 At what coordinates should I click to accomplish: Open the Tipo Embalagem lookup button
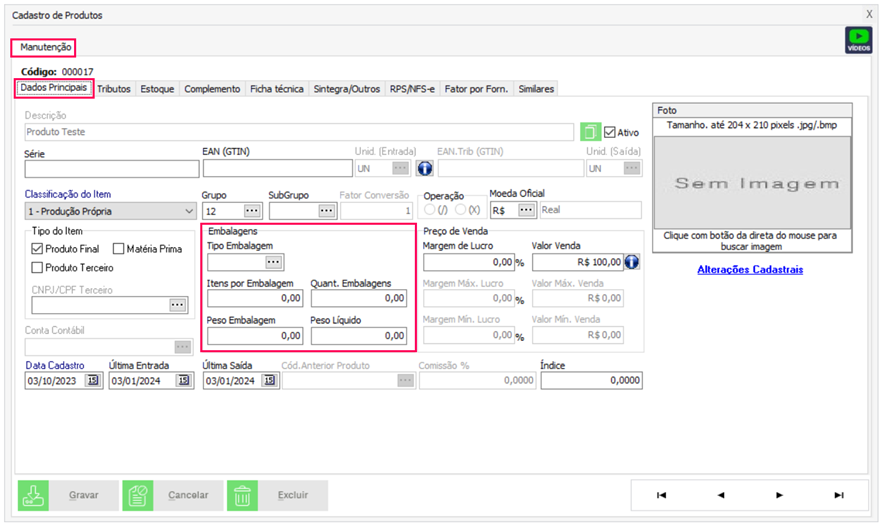(x=273, y=262)
